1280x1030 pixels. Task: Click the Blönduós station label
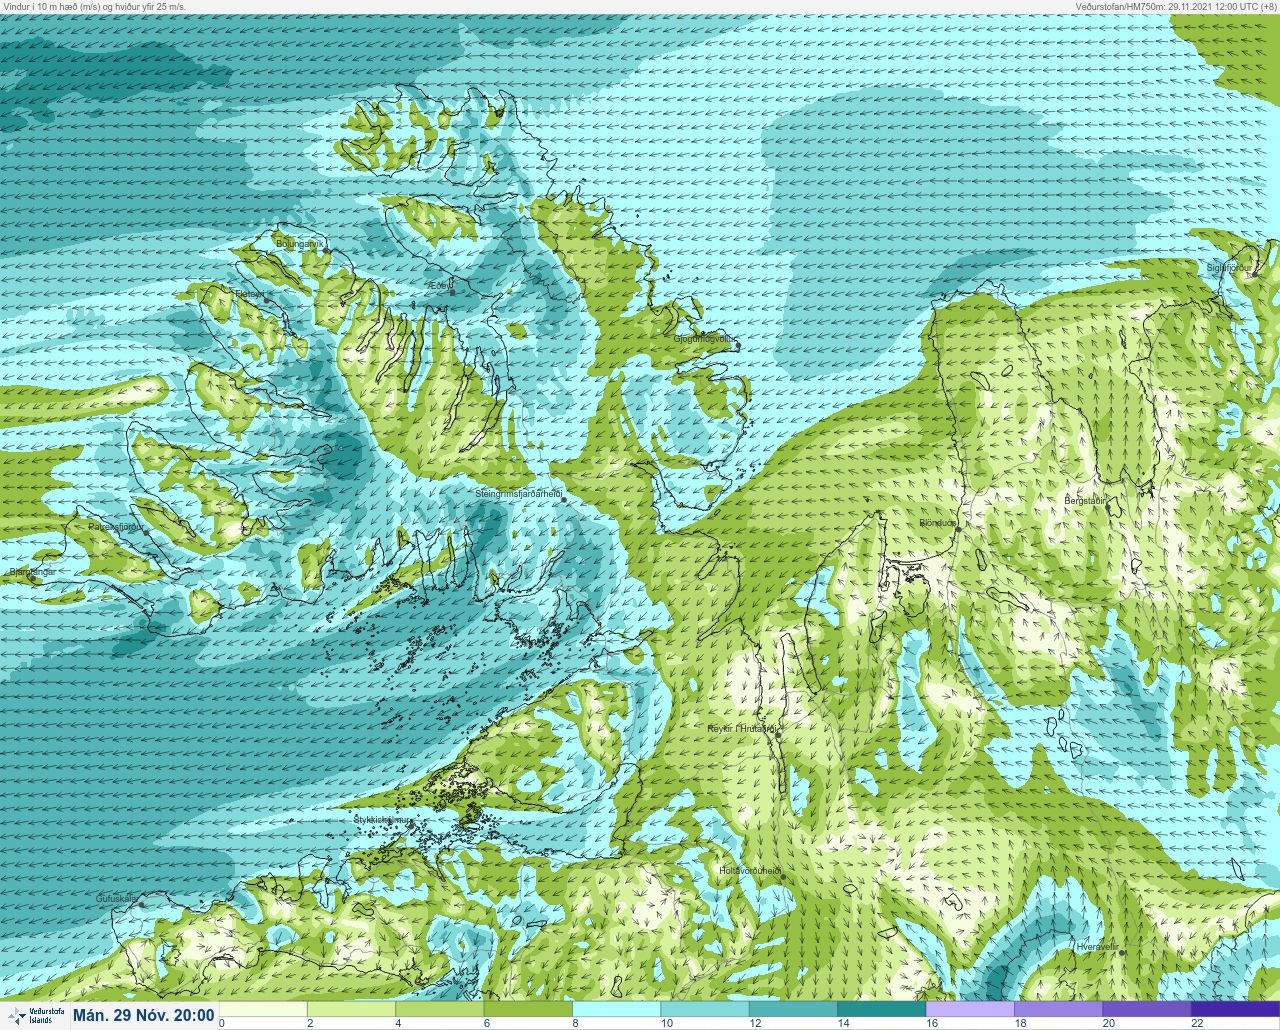(938, 523)
